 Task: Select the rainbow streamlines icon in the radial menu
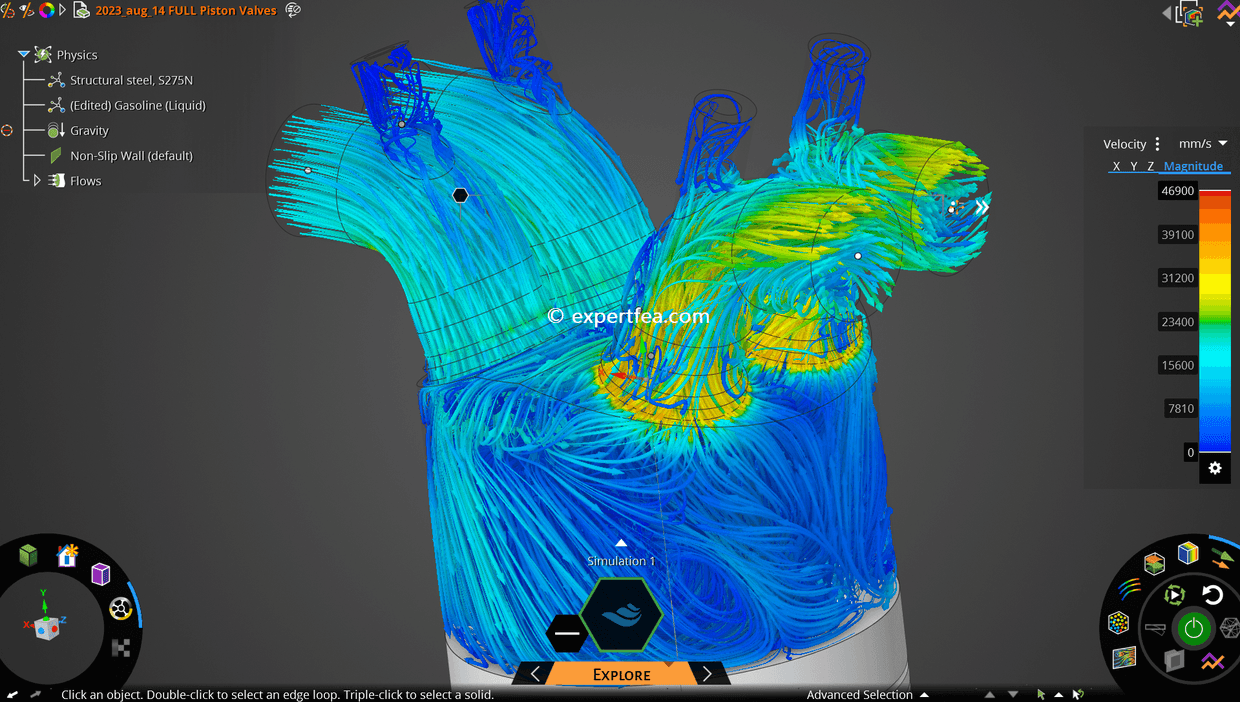pyautogui.click(x=1129, y=589)
